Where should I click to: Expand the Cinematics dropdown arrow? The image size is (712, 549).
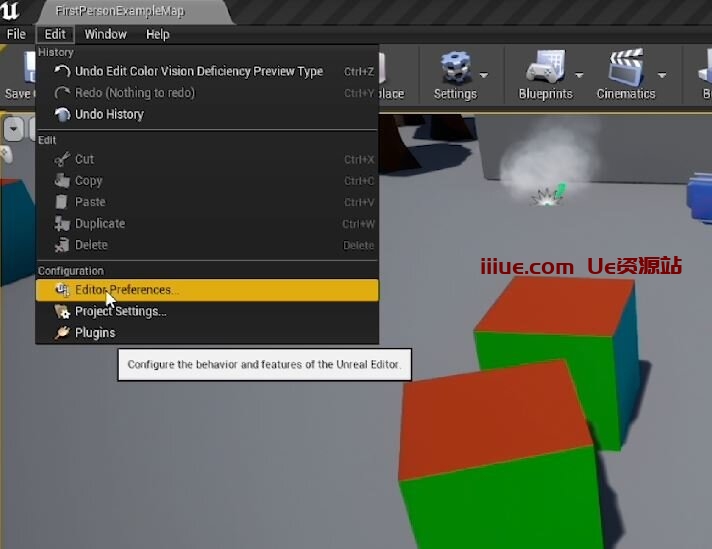661,75
